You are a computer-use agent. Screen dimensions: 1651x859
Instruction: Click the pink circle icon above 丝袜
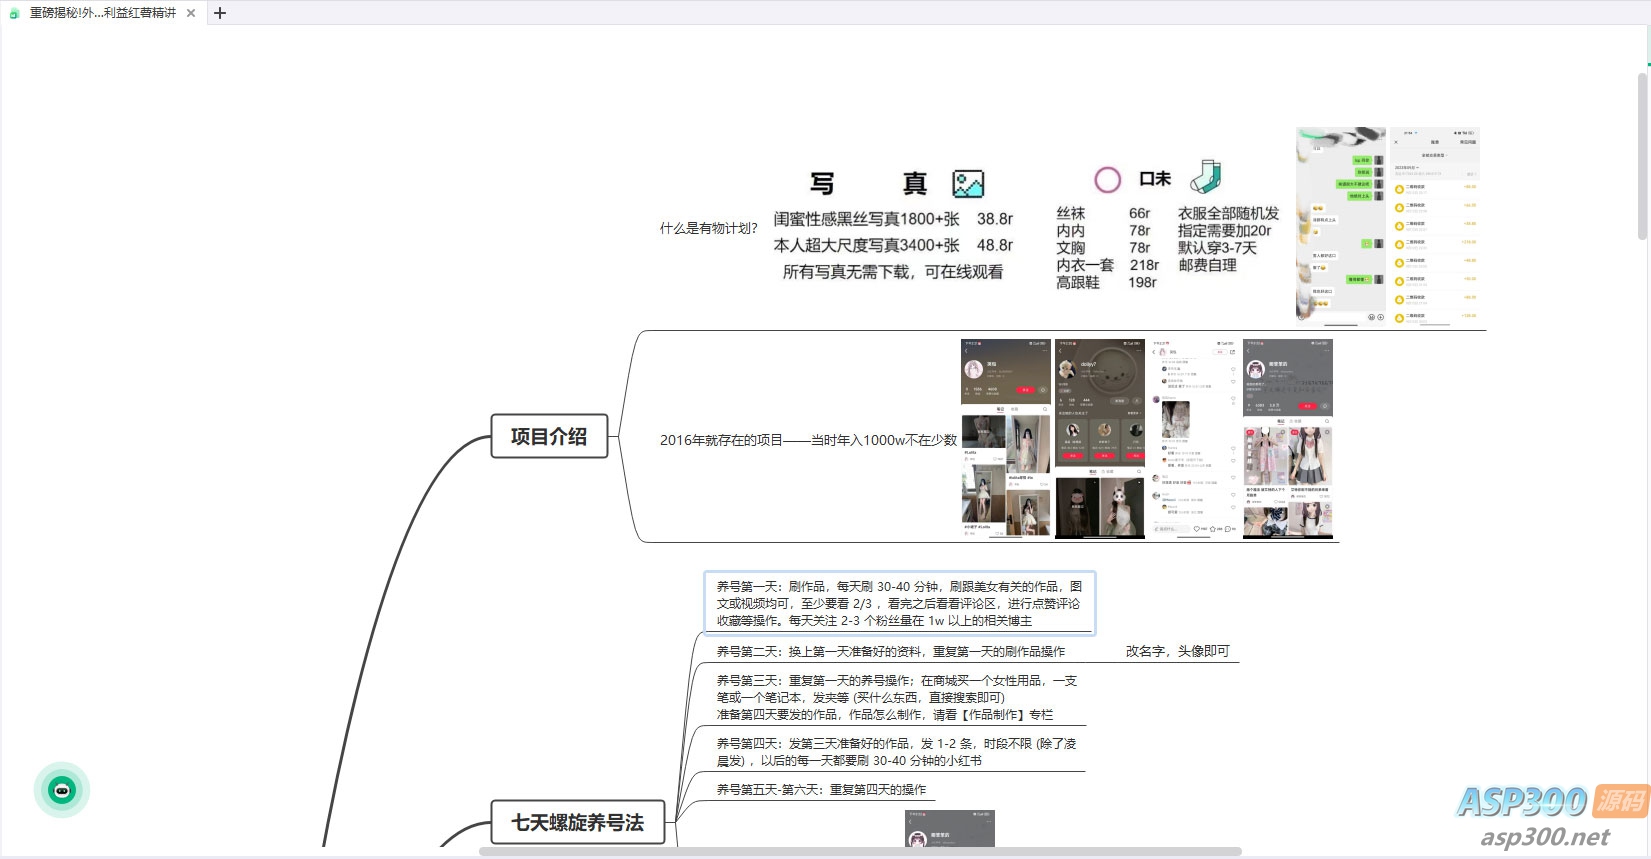click(1107, 180)
